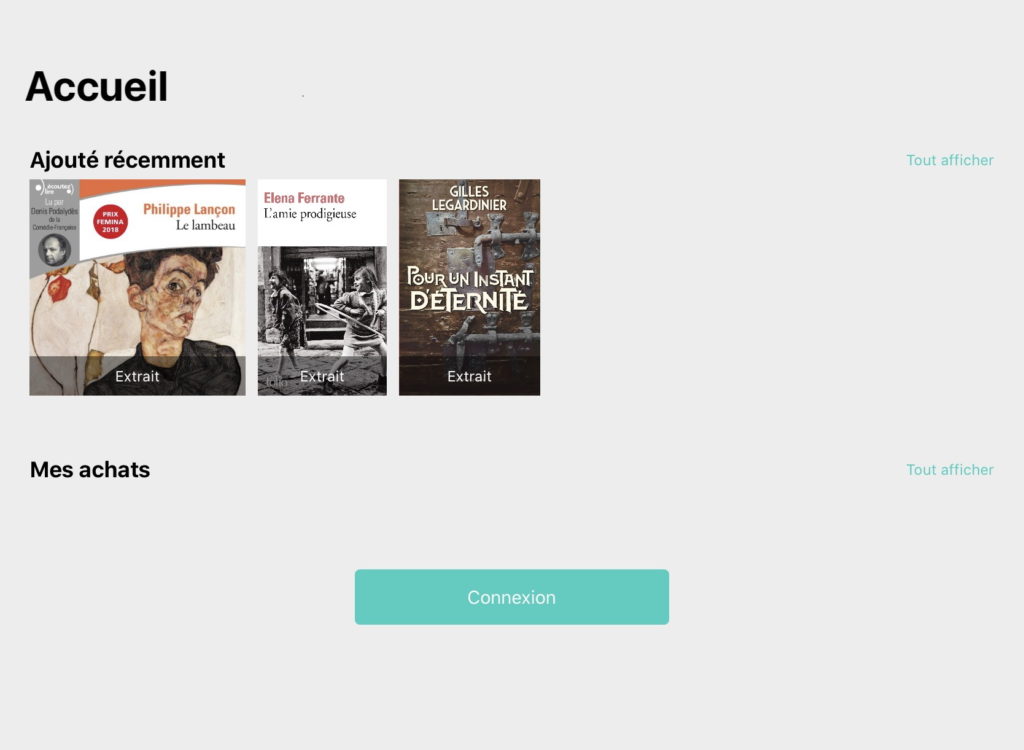This screenshot has height=750, width=1024.
Task: Click the Philippe Lançon author name
Action: tap(189, 209)
